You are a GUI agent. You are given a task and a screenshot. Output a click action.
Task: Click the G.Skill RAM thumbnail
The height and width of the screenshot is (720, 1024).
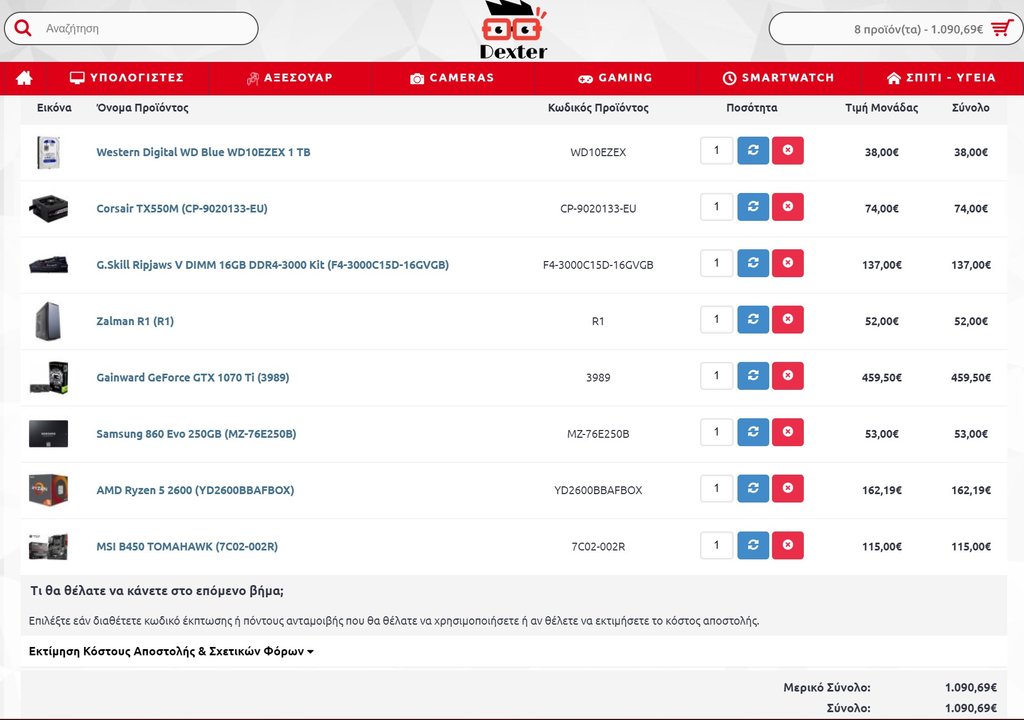[x=48, y=265]
